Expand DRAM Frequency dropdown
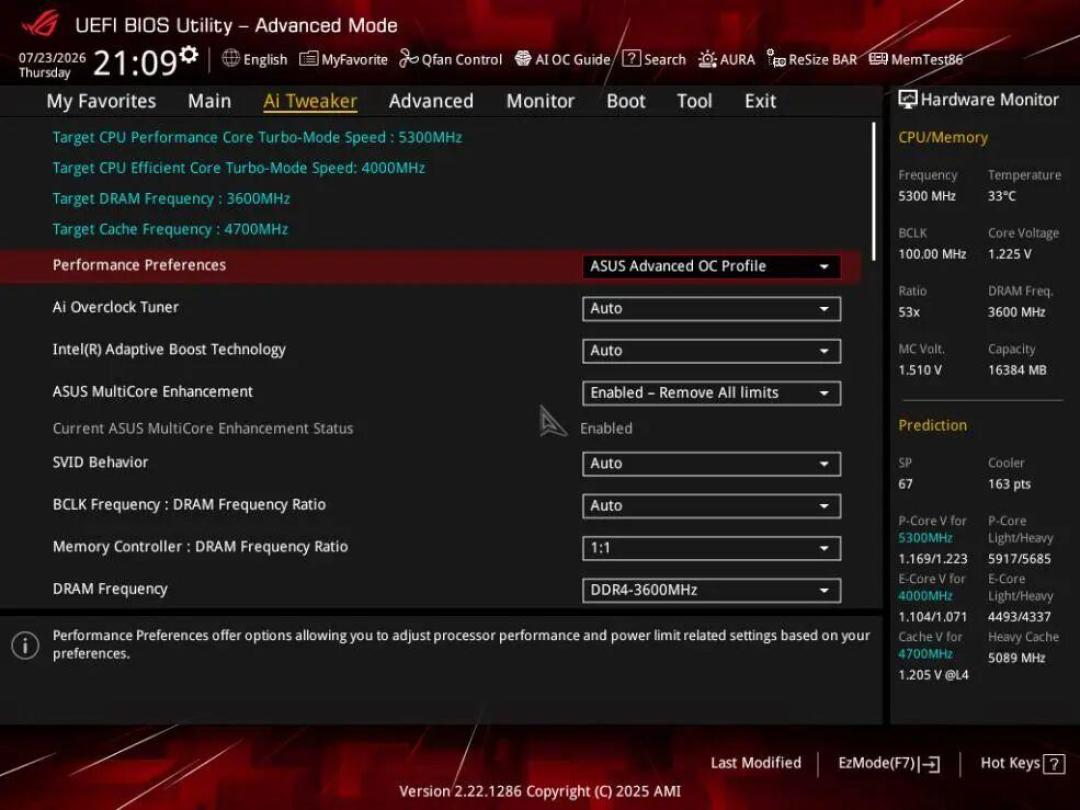 (711, 590)
